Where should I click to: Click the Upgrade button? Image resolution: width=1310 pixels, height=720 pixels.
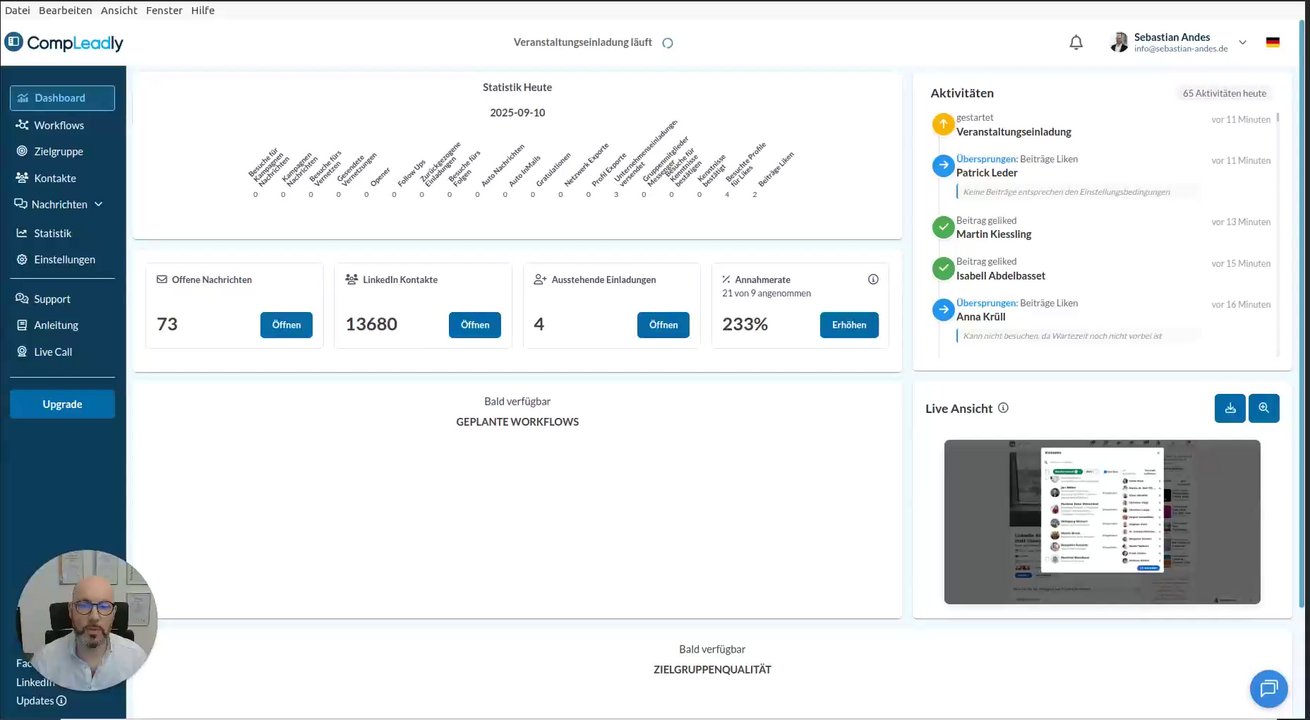(x=62, y=404)
